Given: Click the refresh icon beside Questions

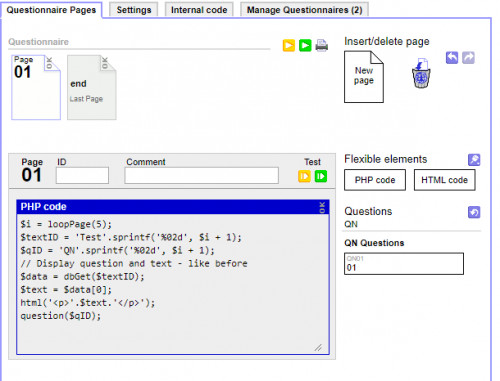Looking at the screenshot, I should click(x=474, y=212).
